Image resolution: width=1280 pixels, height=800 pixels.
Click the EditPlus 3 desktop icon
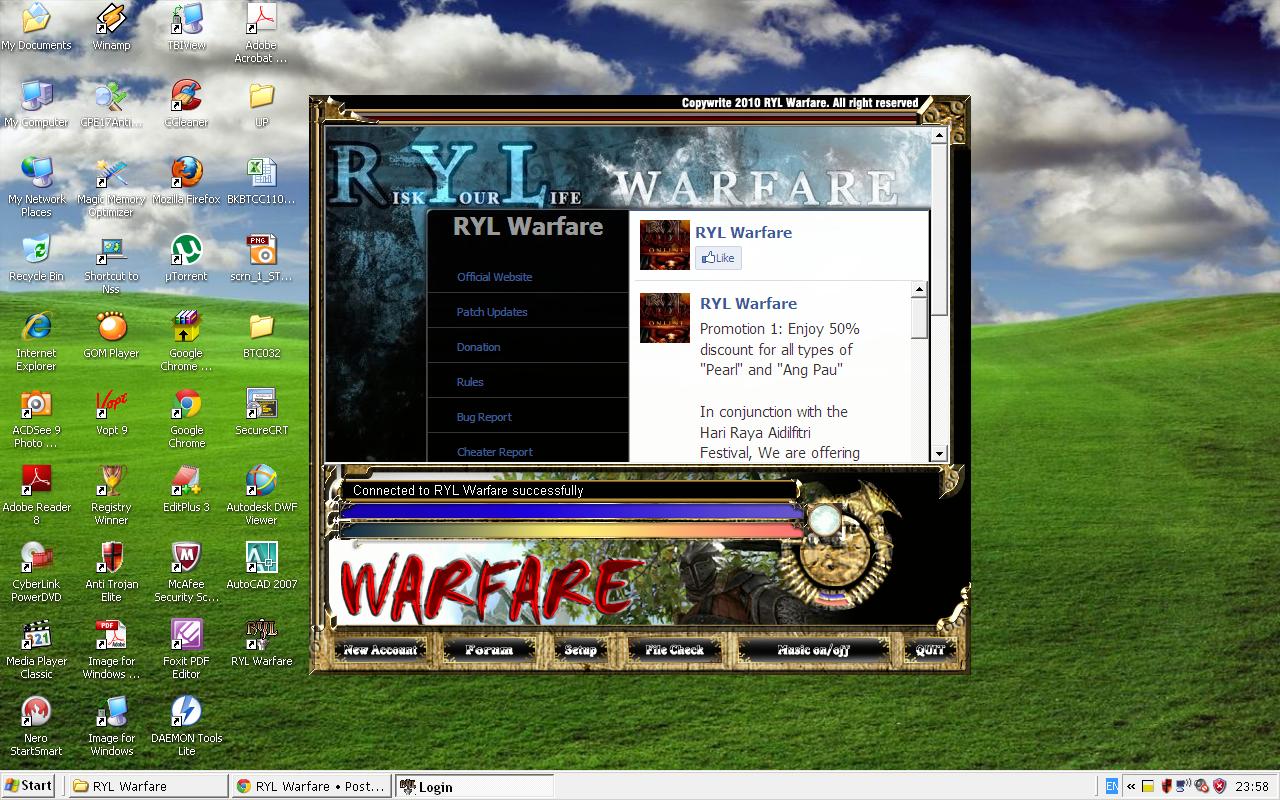[x=186, y=489]
